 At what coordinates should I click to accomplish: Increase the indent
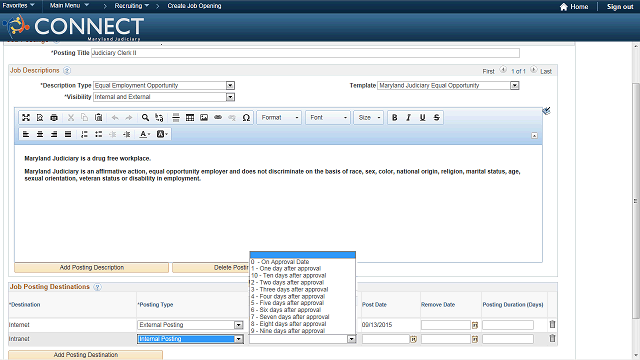coord(127,134)
